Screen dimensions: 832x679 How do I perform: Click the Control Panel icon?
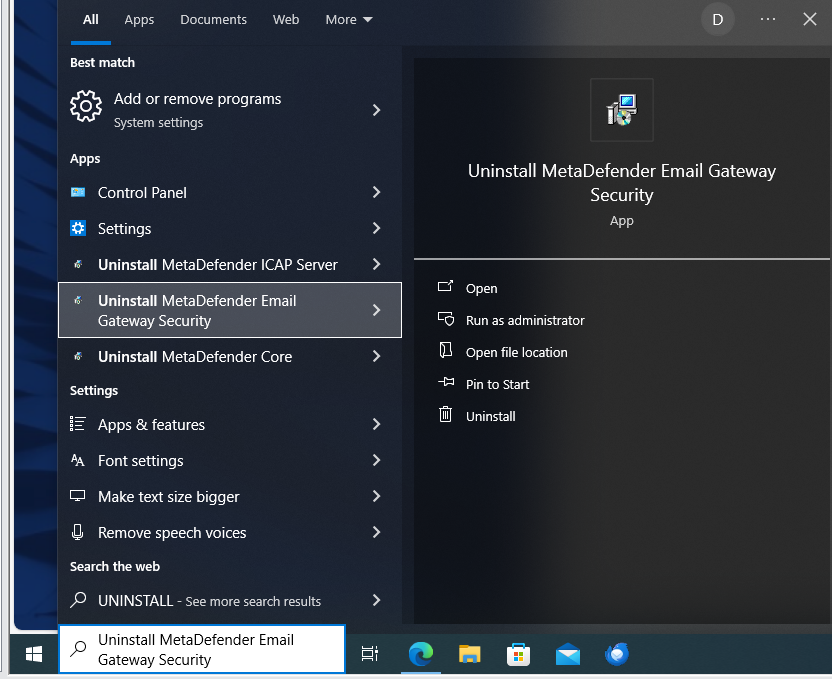point(78,192)
